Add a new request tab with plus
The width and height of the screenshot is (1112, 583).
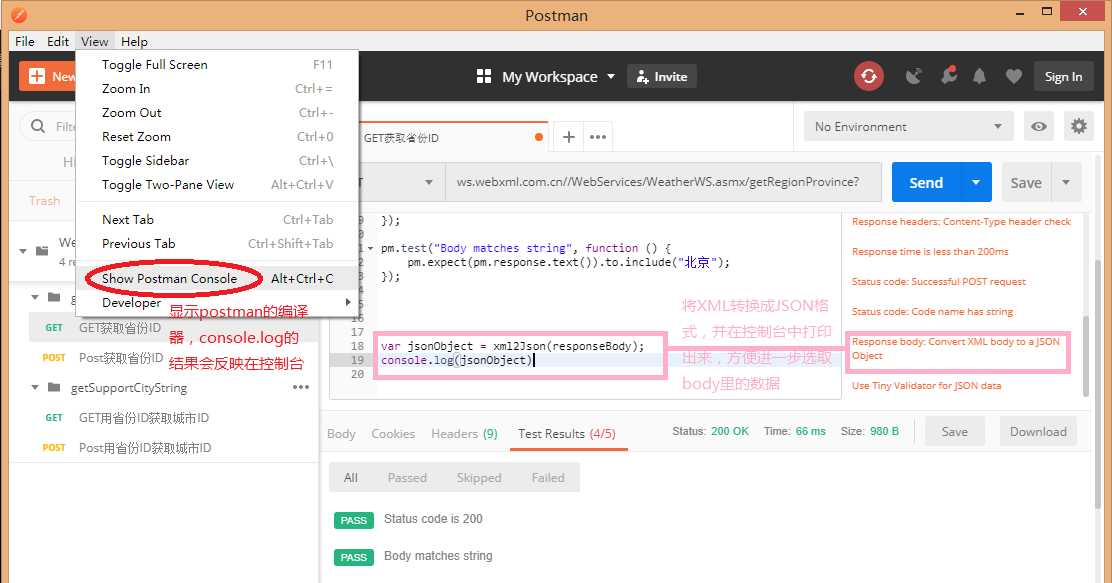[x=568, y=137]
